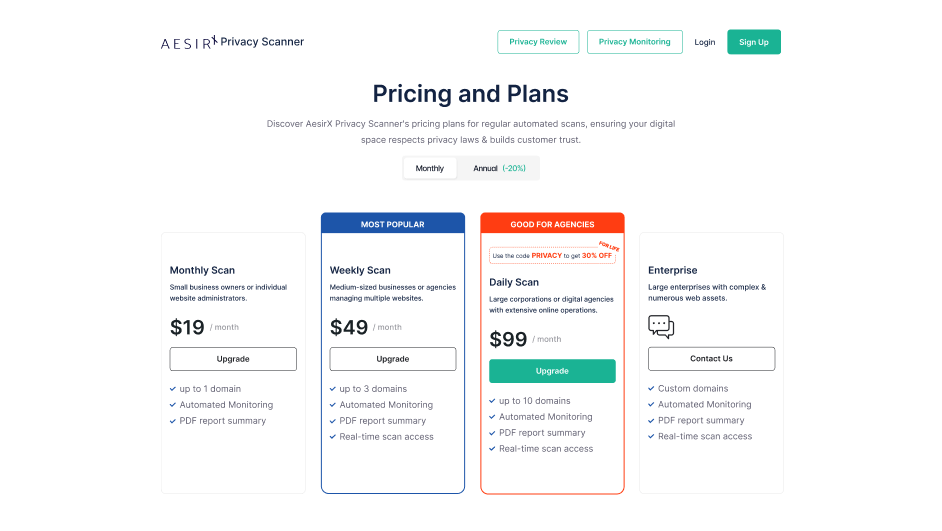
Task: Switch billing to Monthly
Action: [x=430, y=168]
